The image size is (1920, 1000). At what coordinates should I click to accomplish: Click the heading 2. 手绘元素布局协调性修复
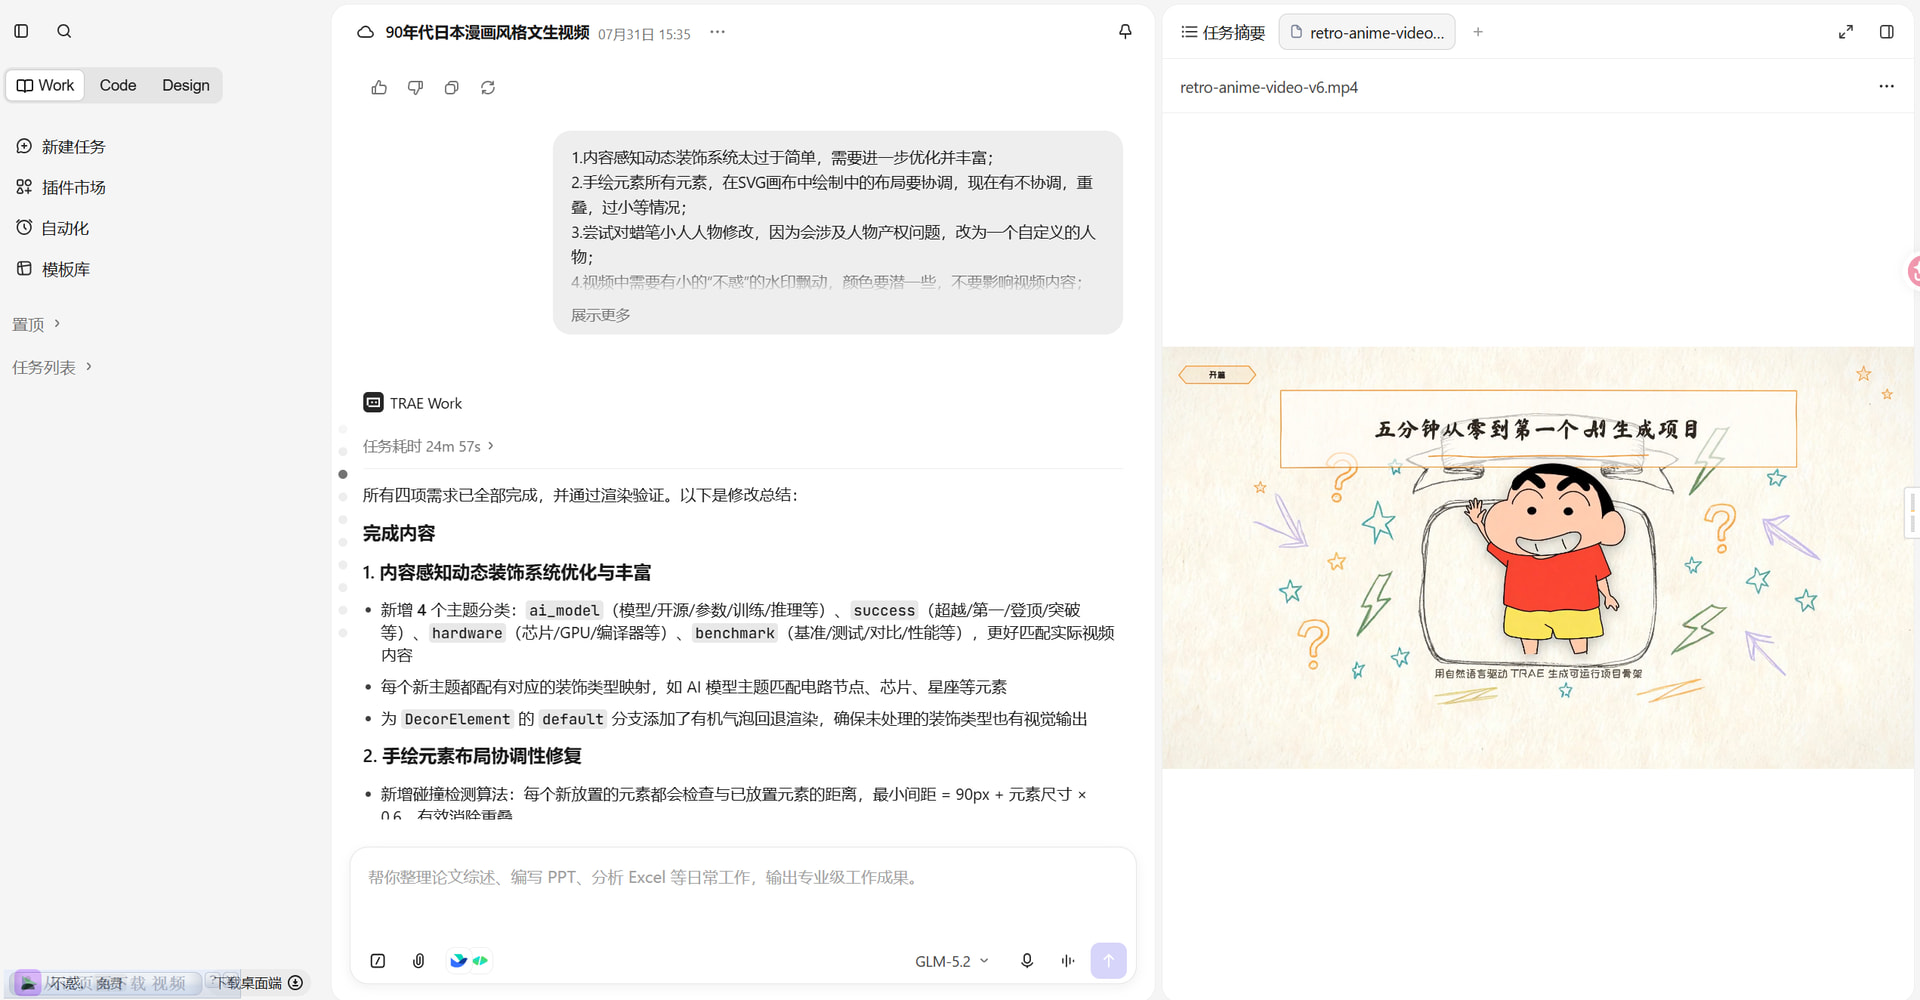472,756
